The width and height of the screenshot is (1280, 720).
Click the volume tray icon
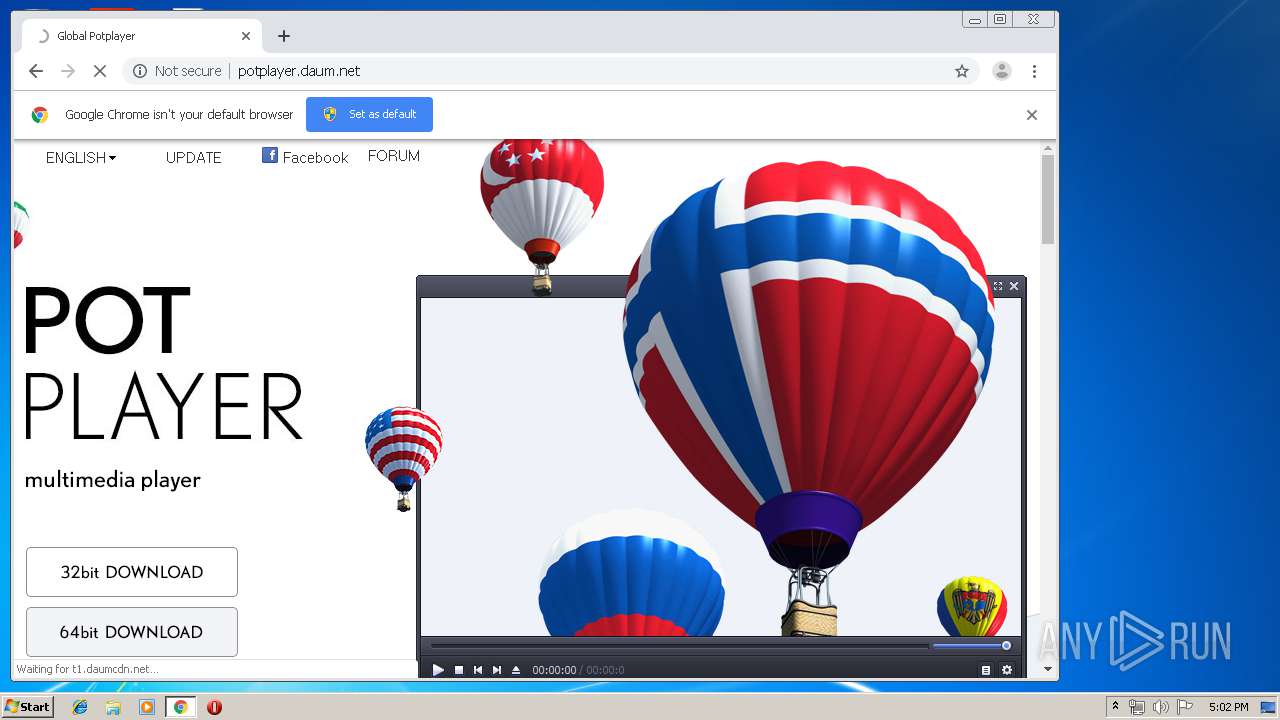pyautogui.click(x=1161, y=707)
